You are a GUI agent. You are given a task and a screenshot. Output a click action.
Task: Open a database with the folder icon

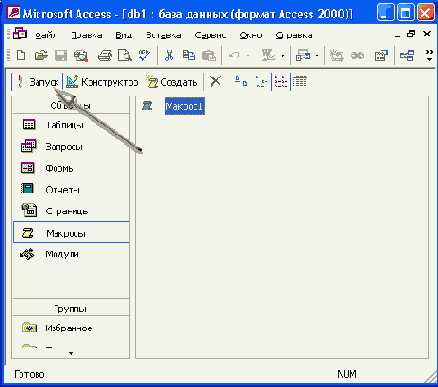tap(41, 55)
